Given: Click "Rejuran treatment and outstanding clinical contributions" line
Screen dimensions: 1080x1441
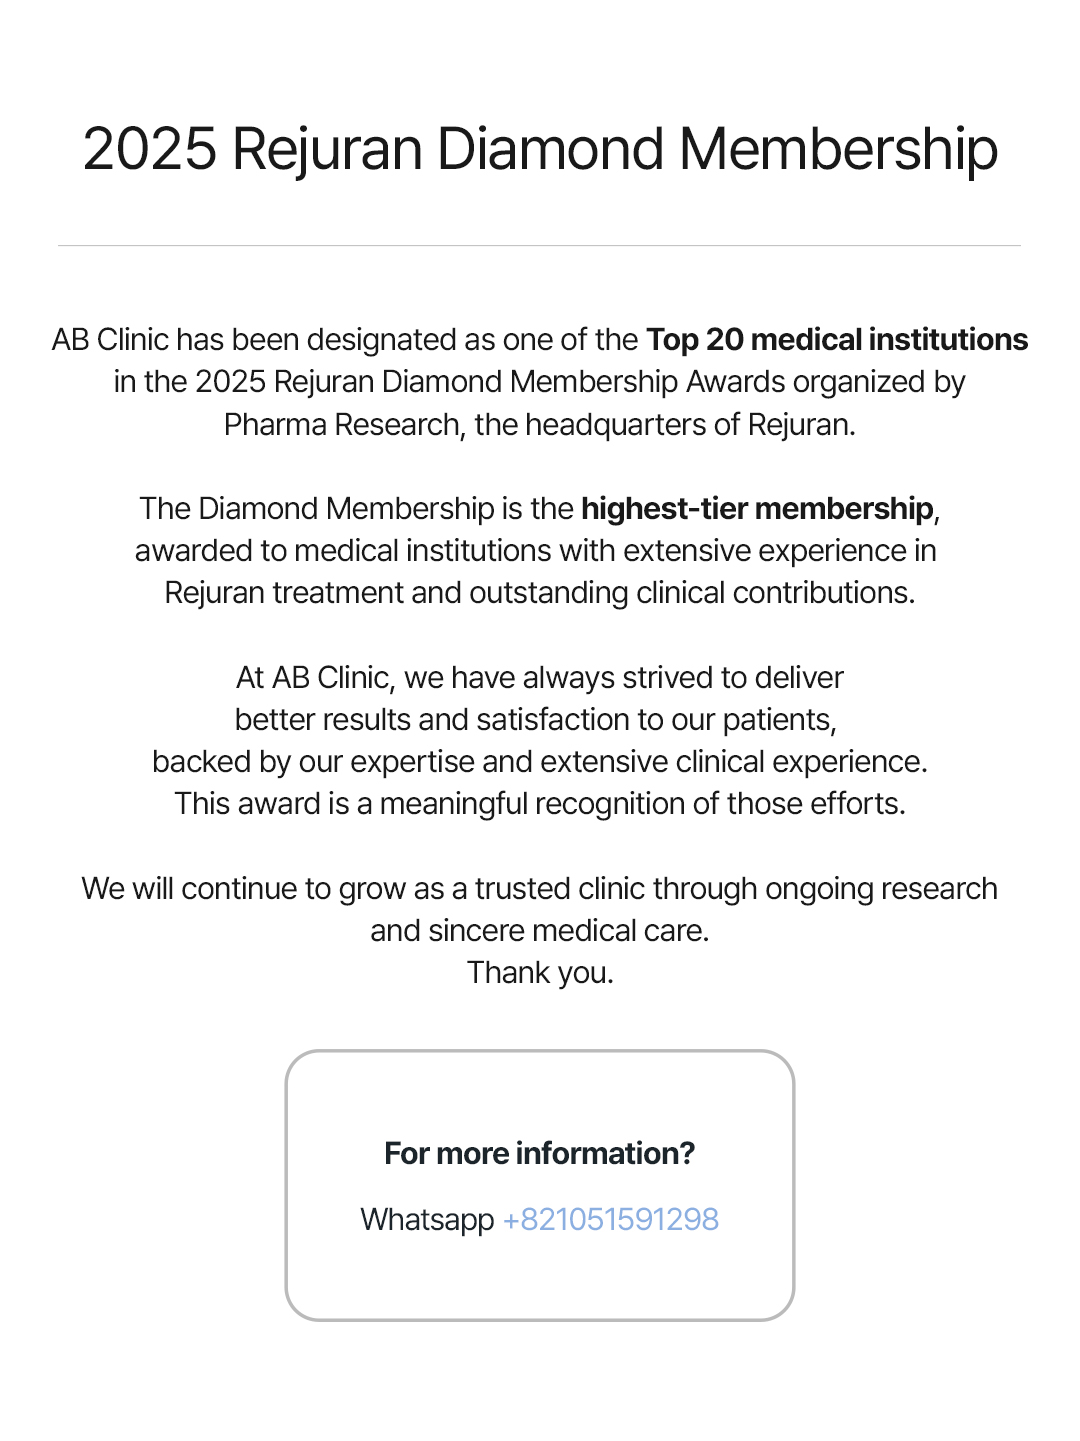Looking at the screenshot, I should (x=540, y=593).
